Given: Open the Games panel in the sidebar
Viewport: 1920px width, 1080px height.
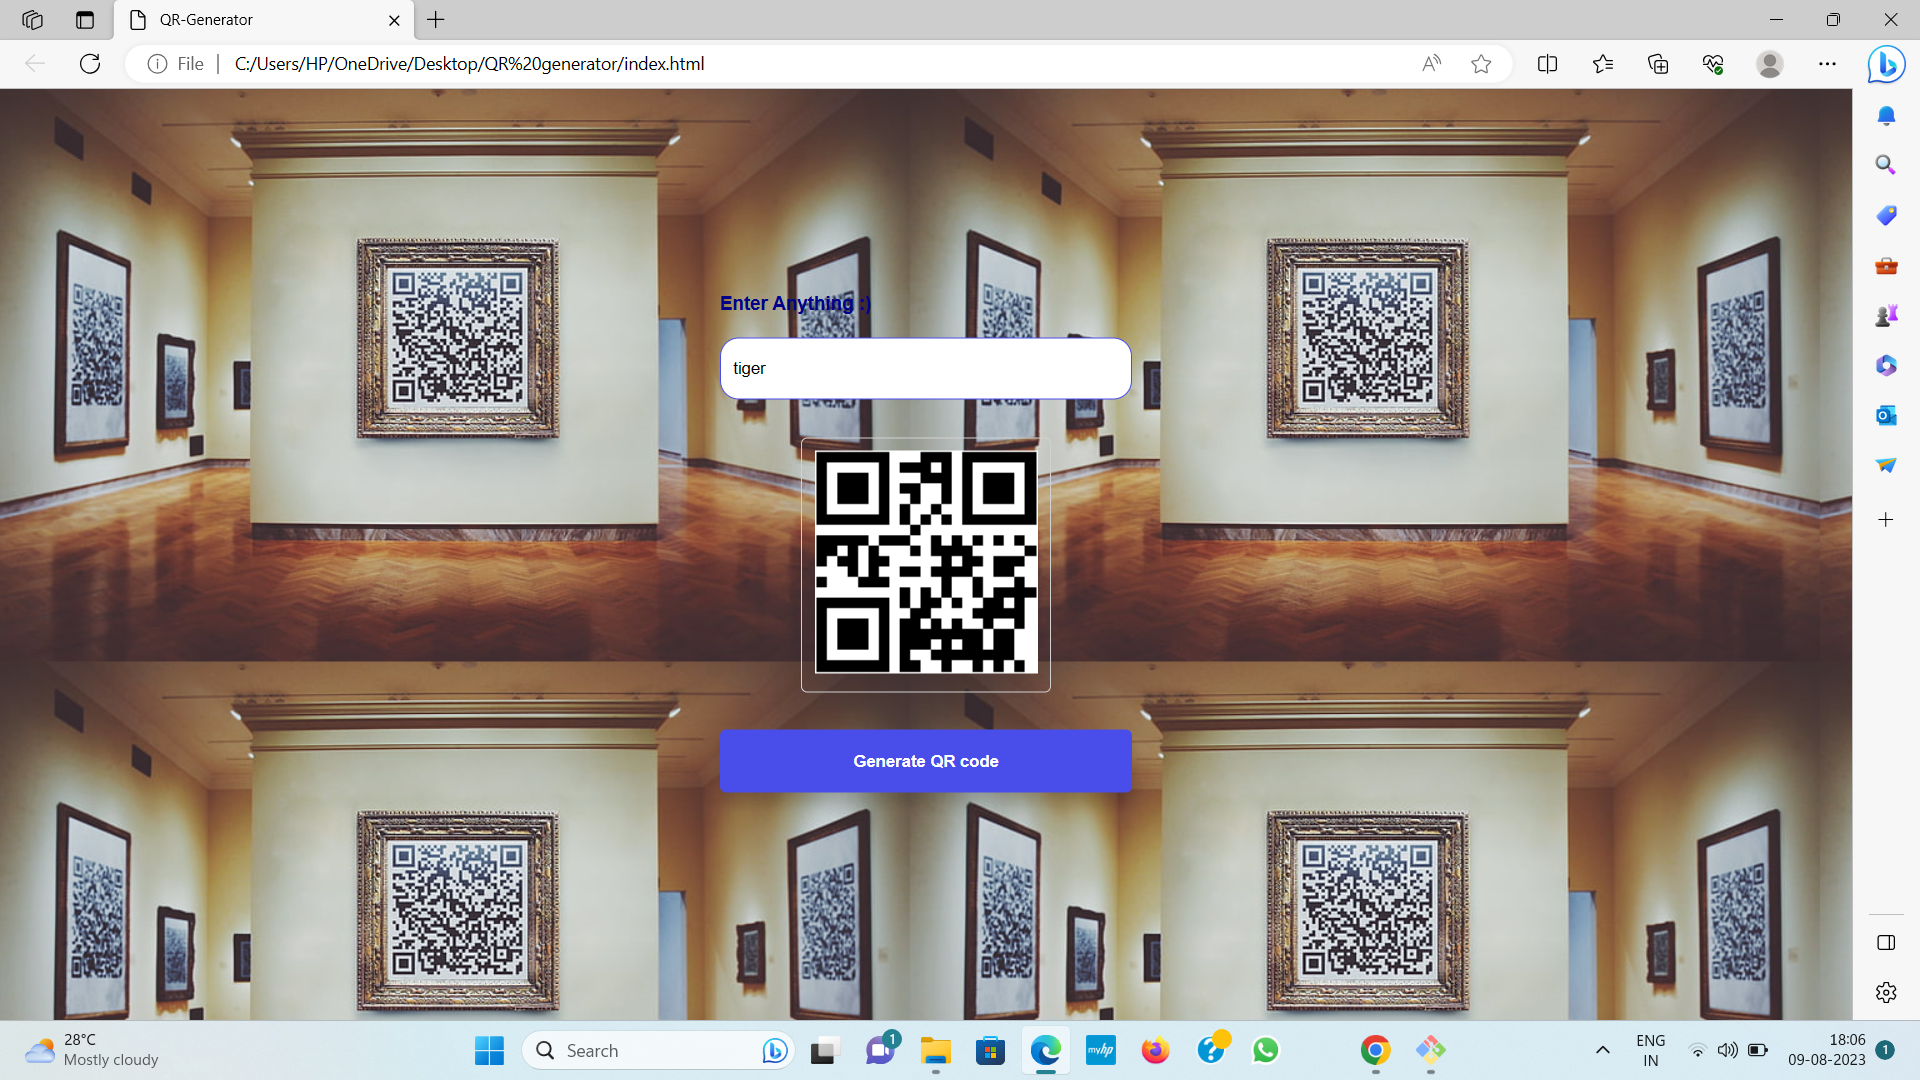Looking at the screenshot, I should point(1886,314).
